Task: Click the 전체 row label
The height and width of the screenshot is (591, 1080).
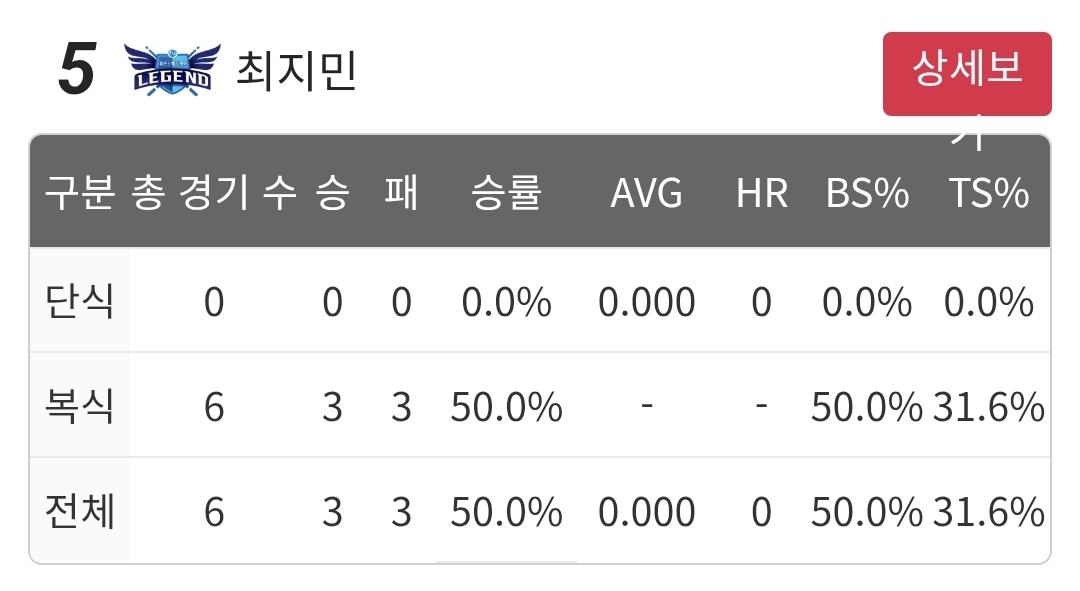Action: [x=79, y=510]
